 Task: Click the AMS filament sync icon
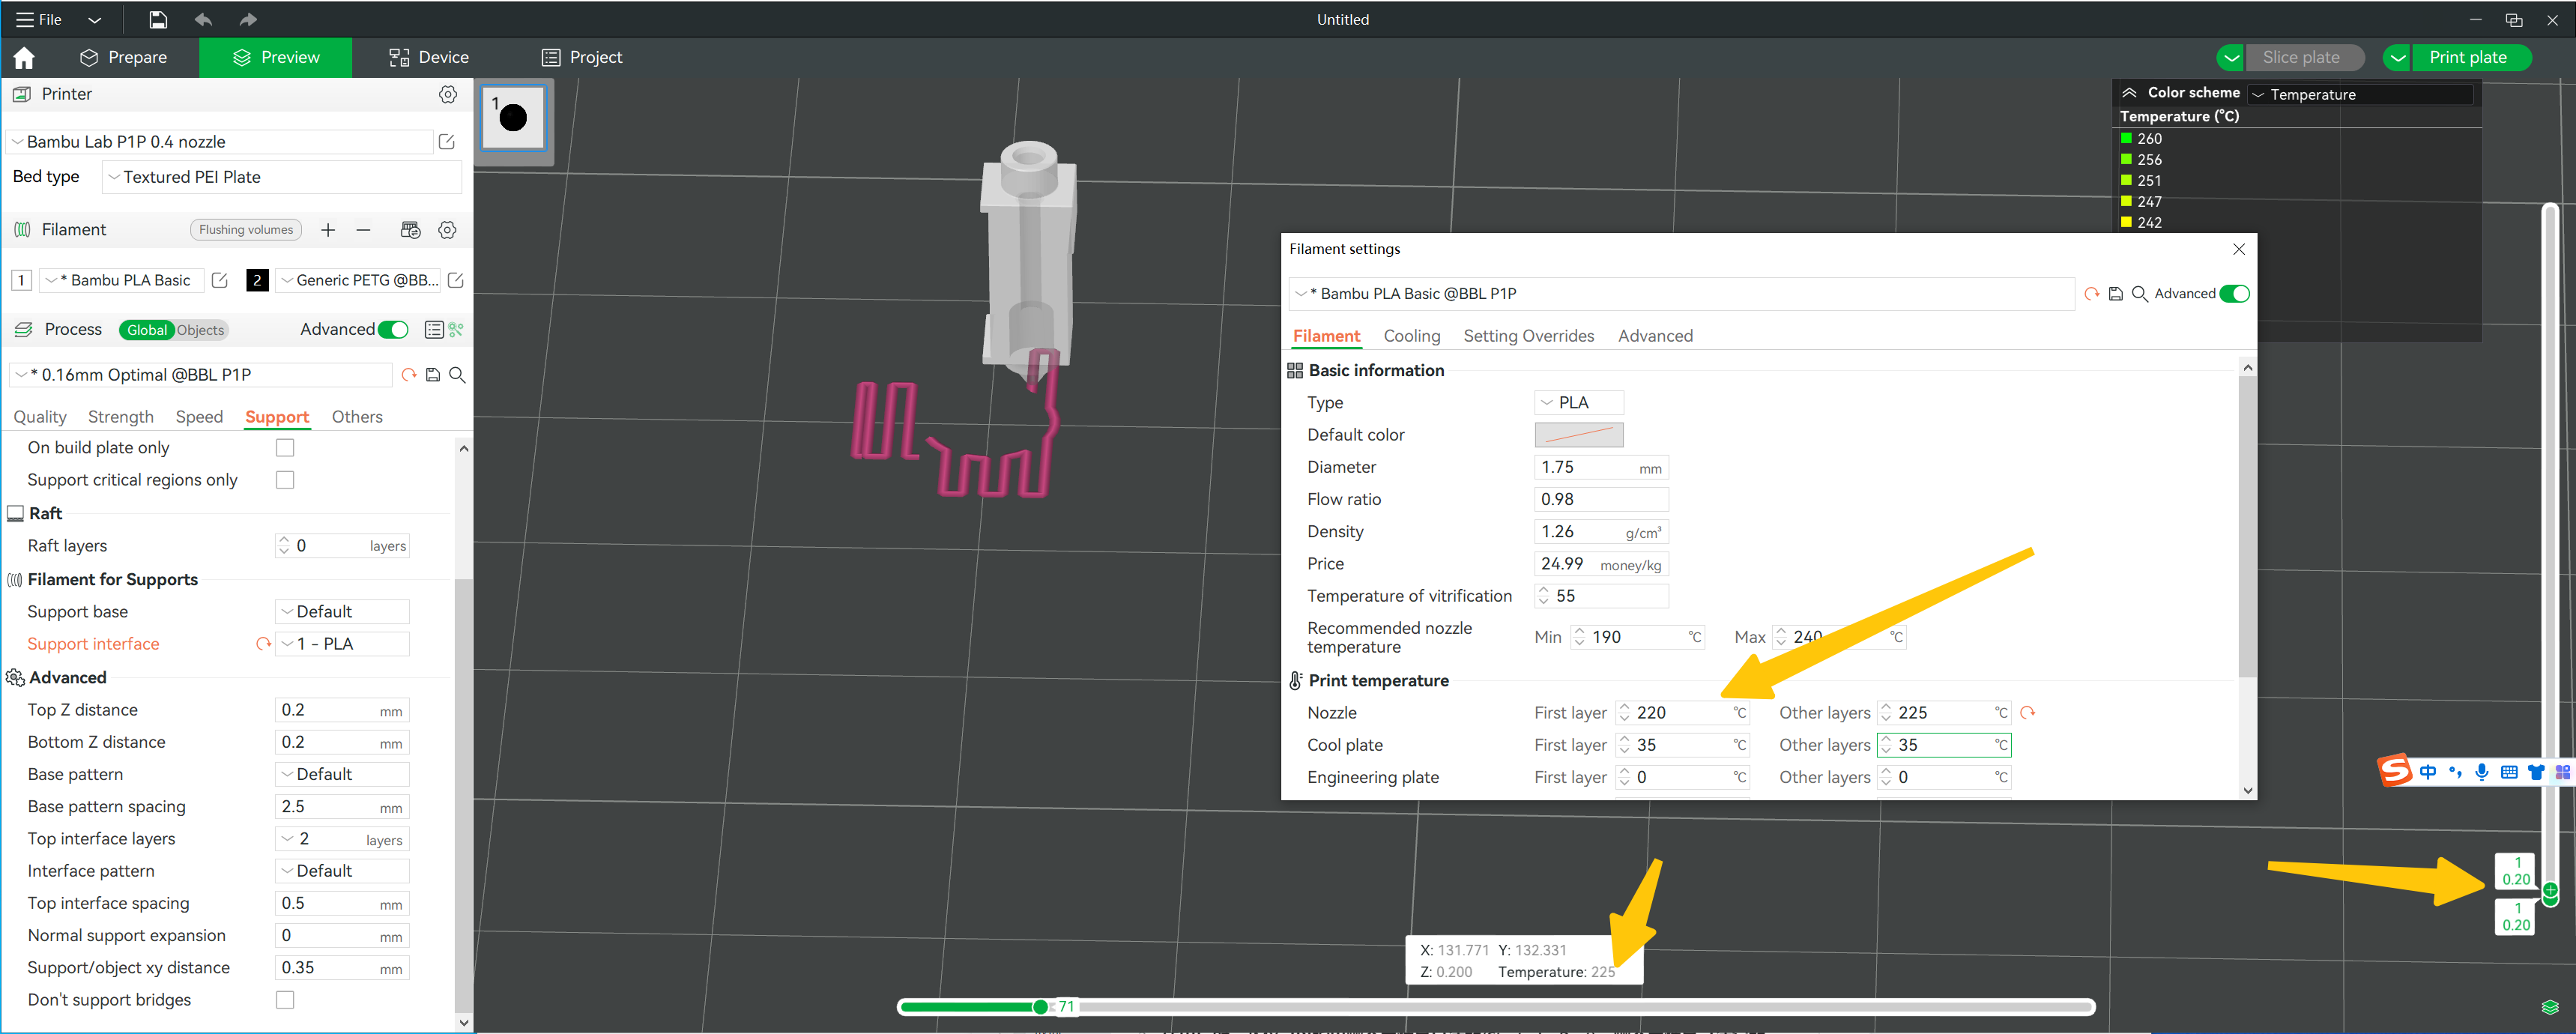tap(410, 229)
